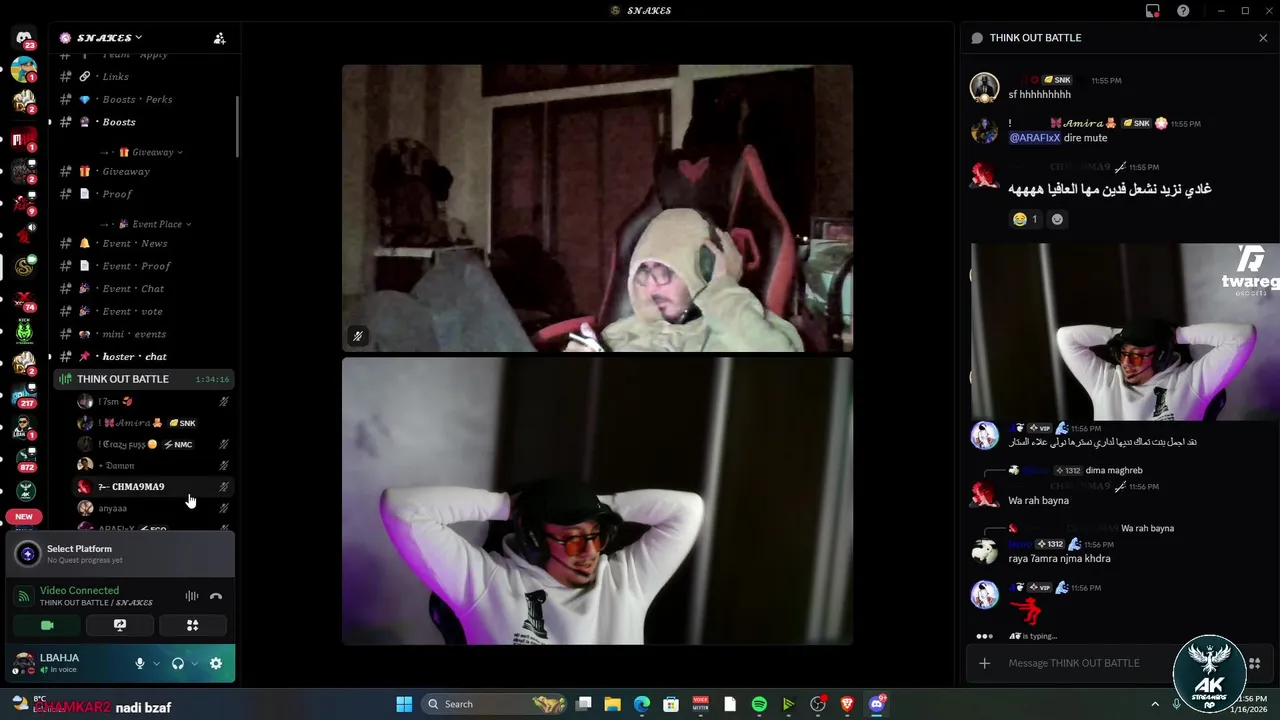The image size is (1280, 720).
Task: Select THINK OUT BATTLE voice channel
Action: click(143, 379)
